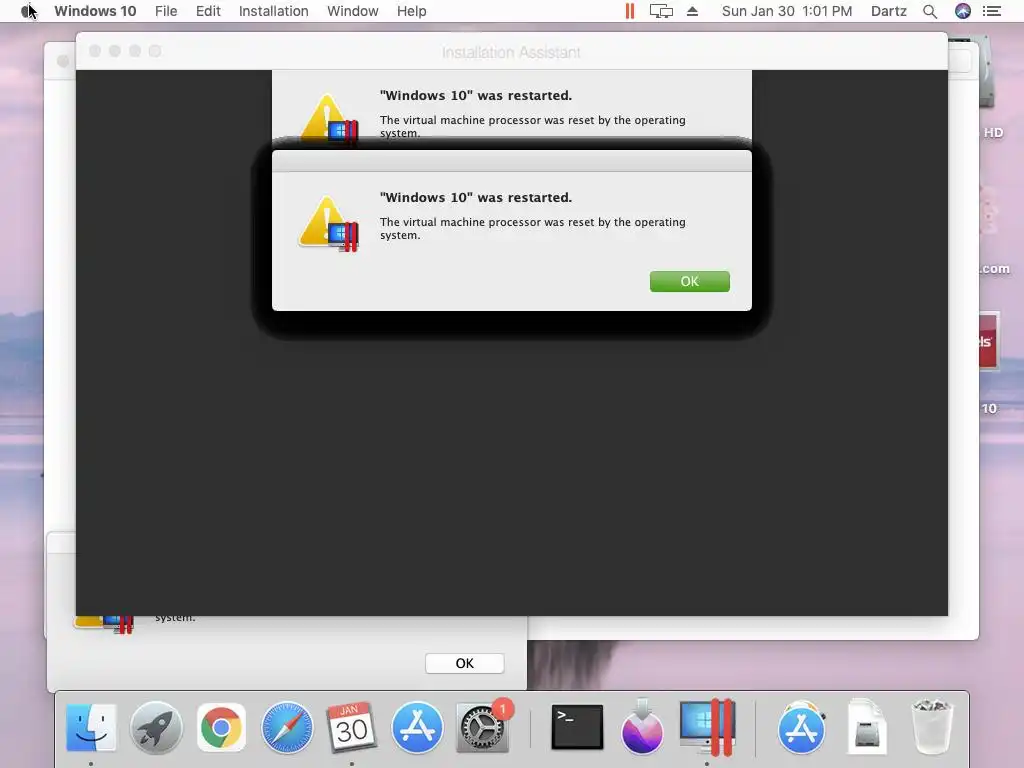Open the App Store icon right of the Dock divider

click(x=801, y=727)
